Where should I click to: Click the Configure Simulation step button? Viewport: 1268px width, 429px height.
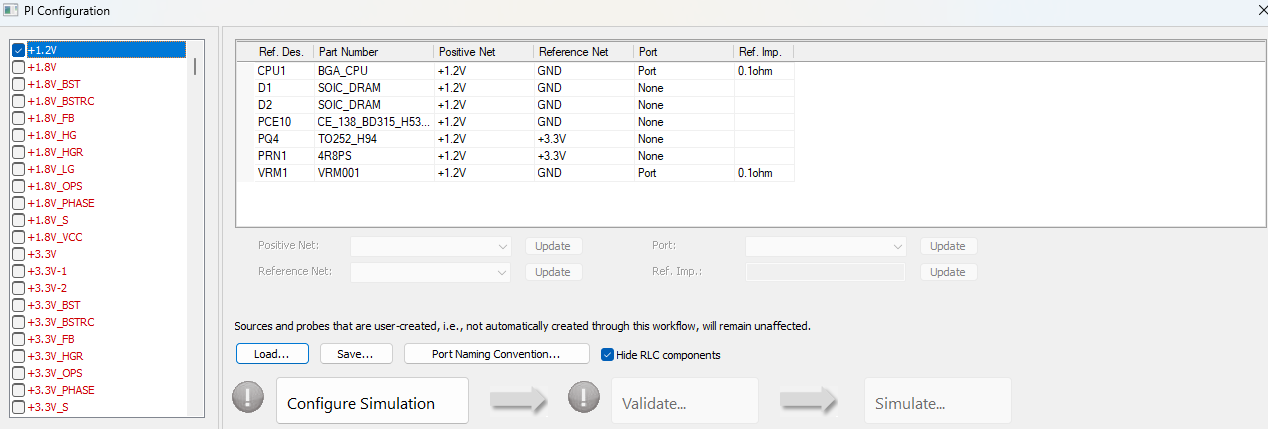point(372,400)
